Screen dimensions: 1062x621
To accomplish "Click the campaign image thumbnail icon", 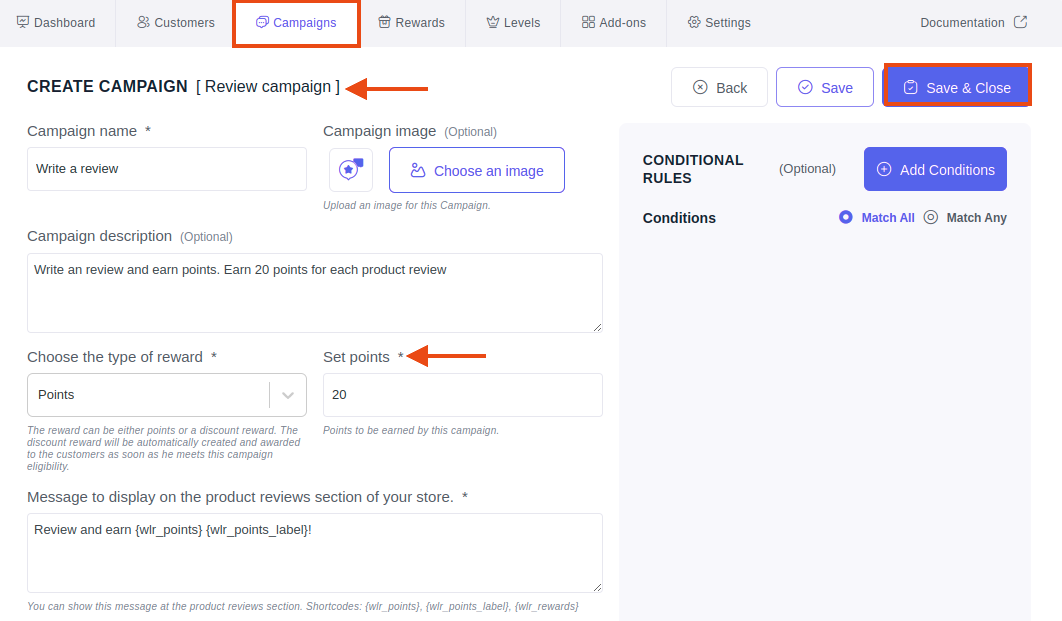I will [x=351, y=170].
